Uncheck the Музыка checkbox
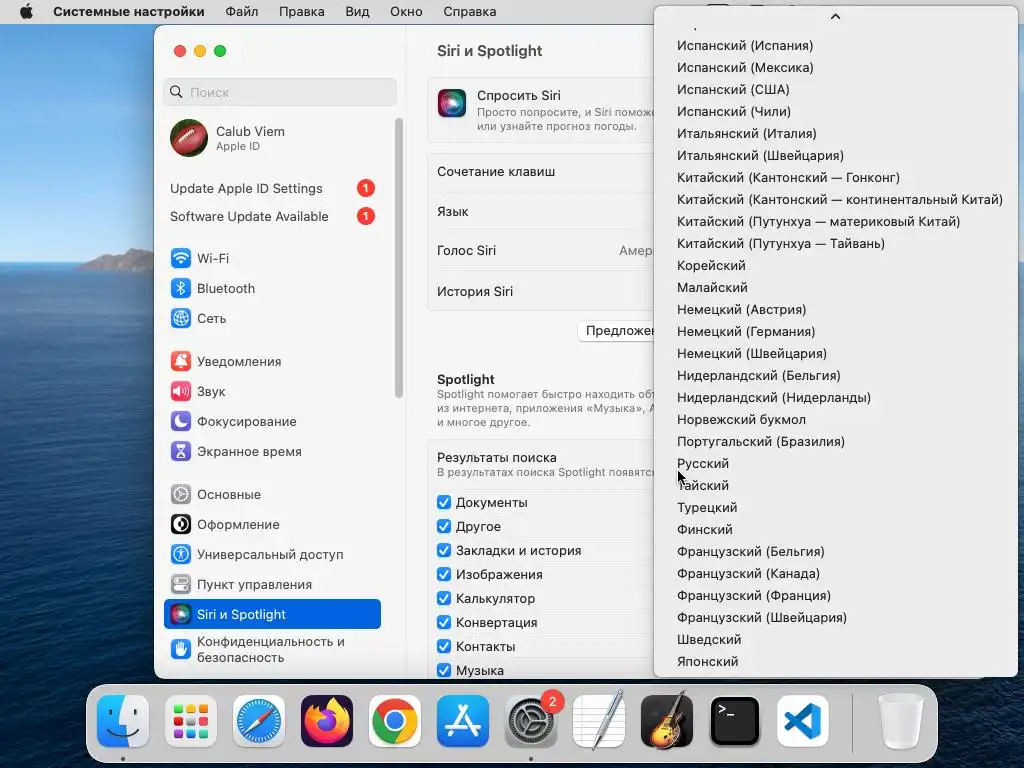 [444, 670]
